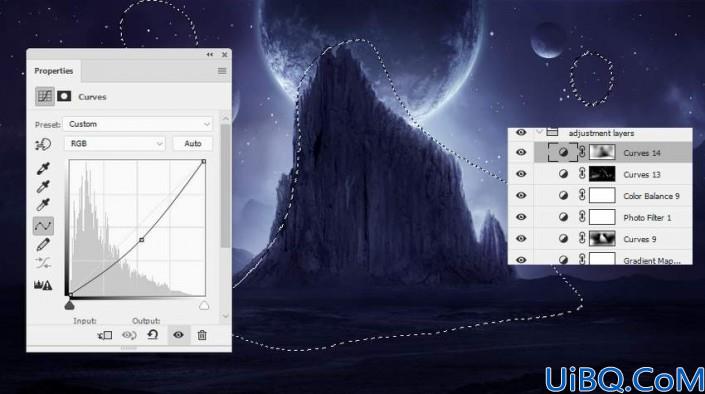
Task: Click the black point input slider
Action: 69,306
